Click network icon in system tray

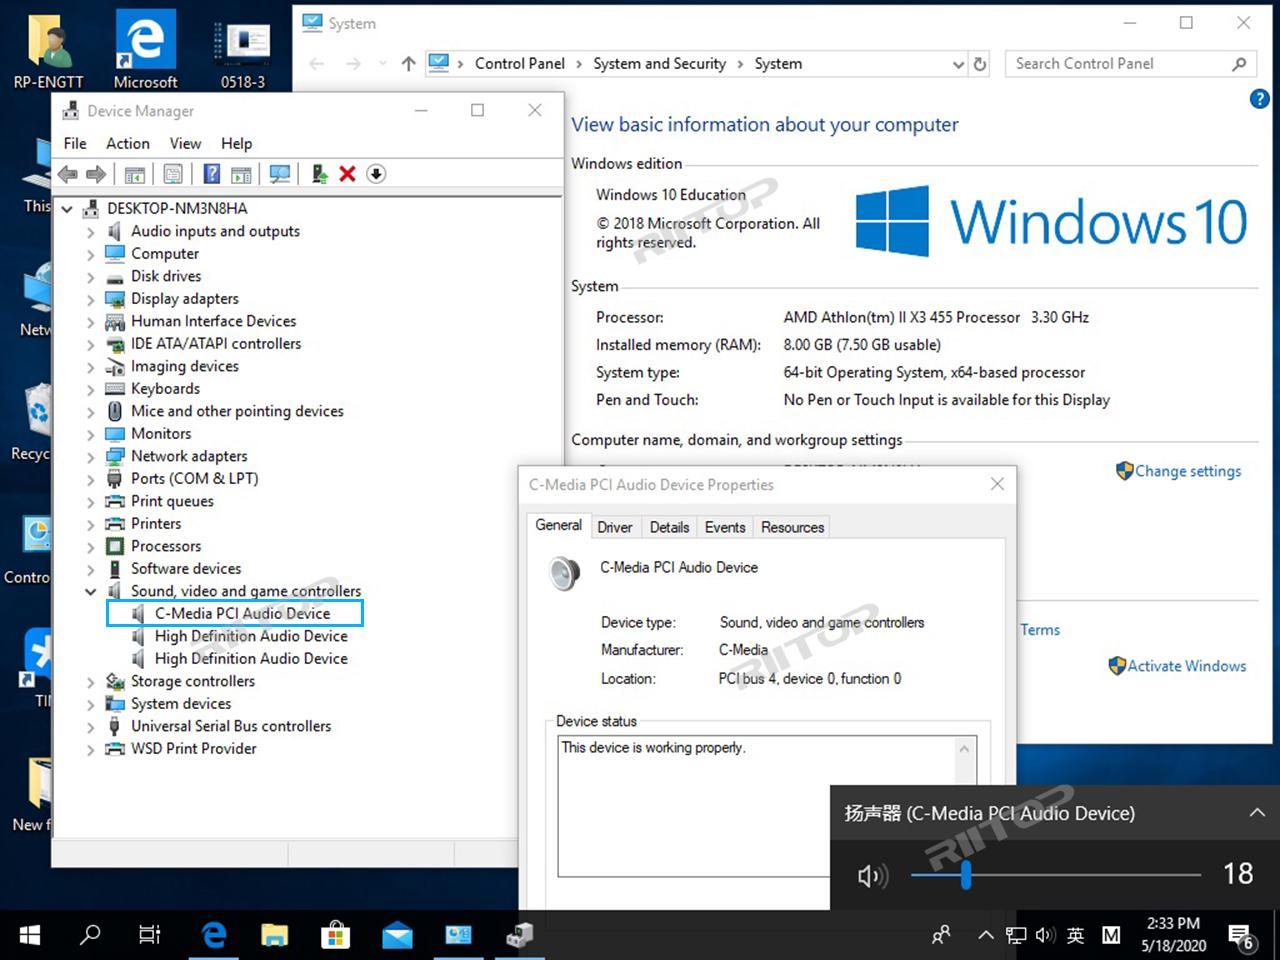point(1016,936)
